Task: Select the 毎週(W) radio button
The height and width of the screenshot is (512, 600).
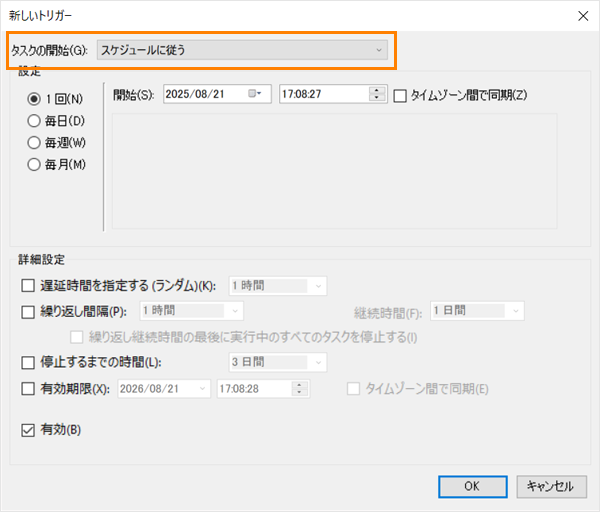Action: coord(34,143)
